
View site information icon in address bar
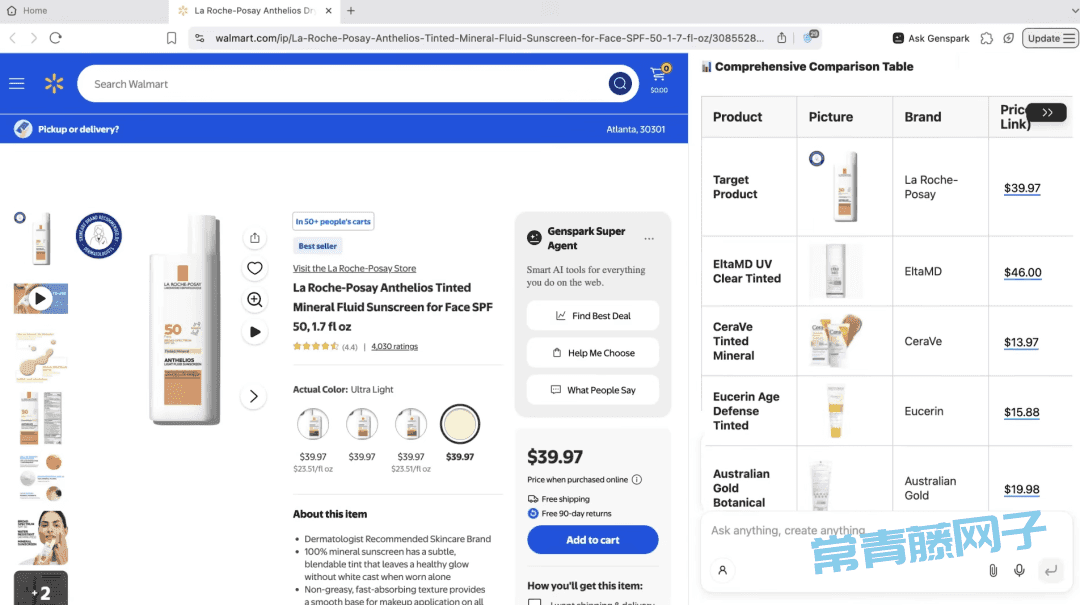click(200, 38)
